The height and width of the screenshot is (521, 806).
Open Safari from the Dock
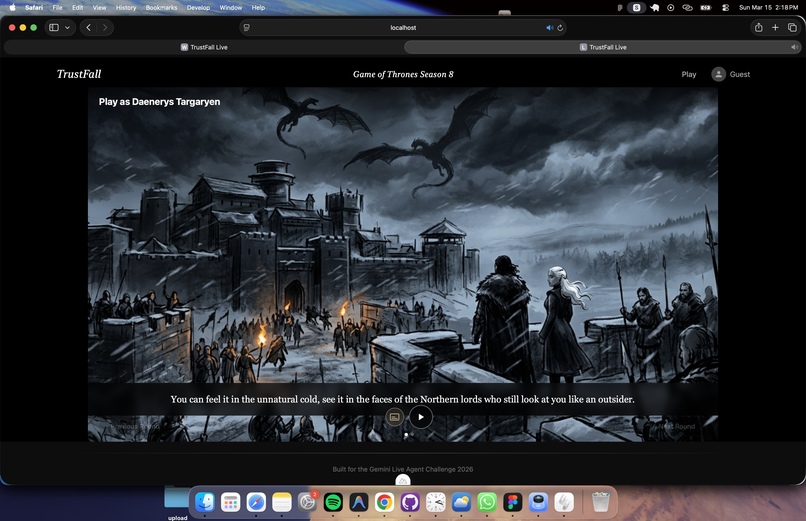[256, 502]
